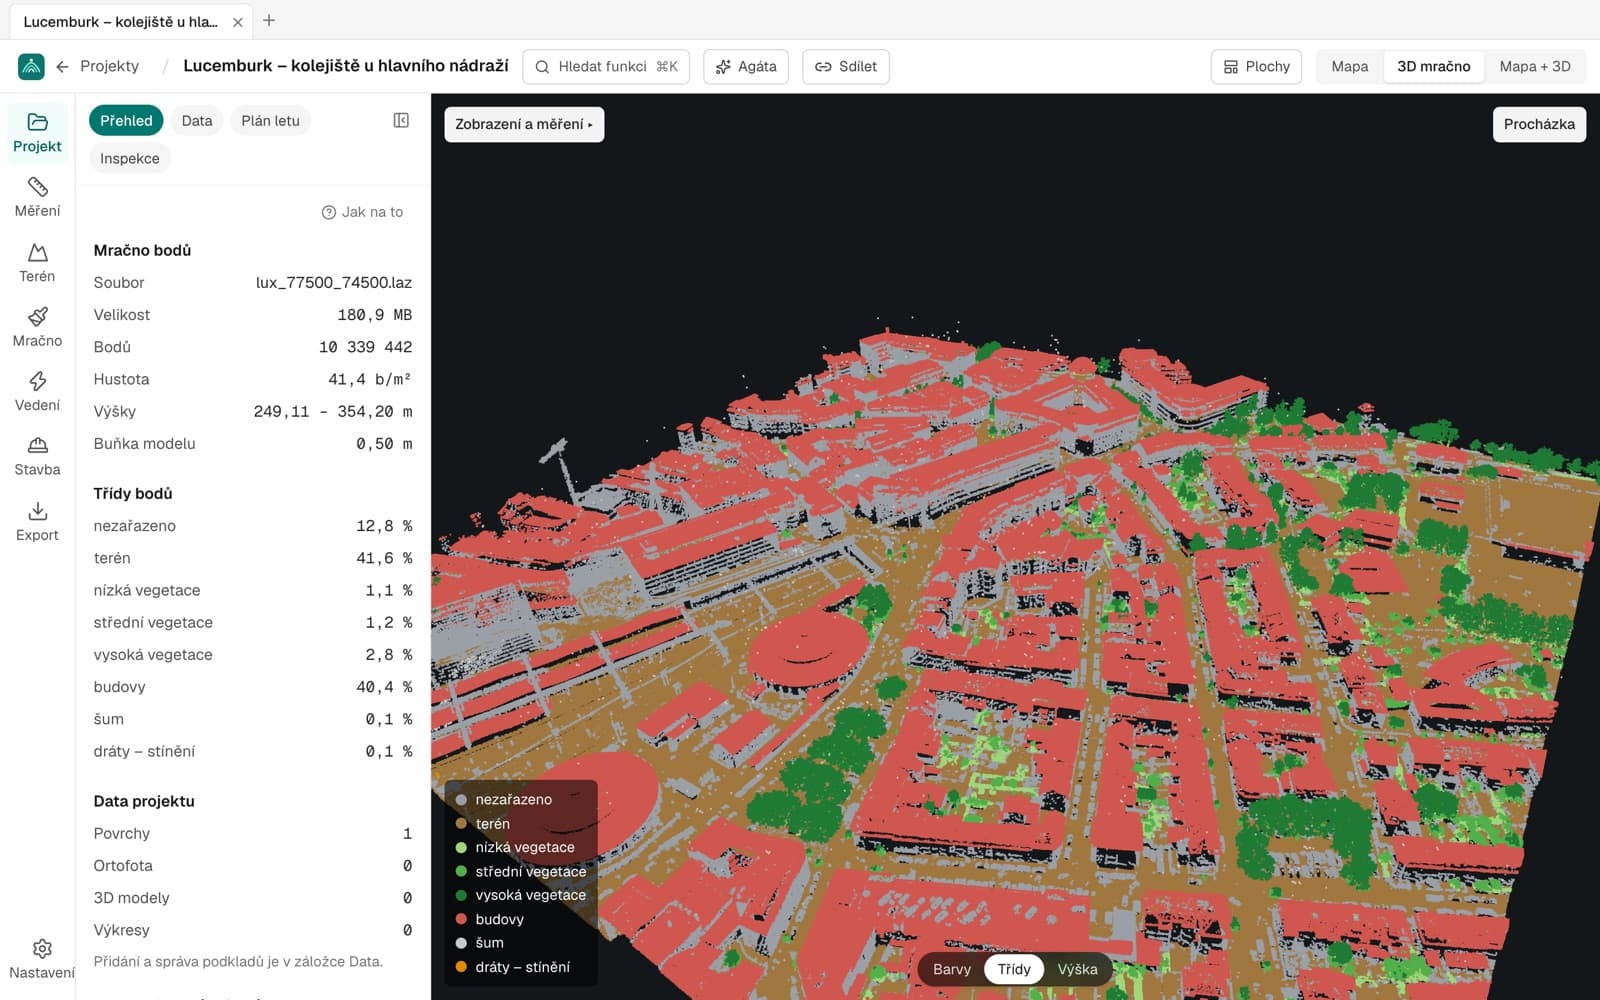Viewport: 1600px width, 1000px height.
Task: Color points by Barvy
Action: click(952, 969)
